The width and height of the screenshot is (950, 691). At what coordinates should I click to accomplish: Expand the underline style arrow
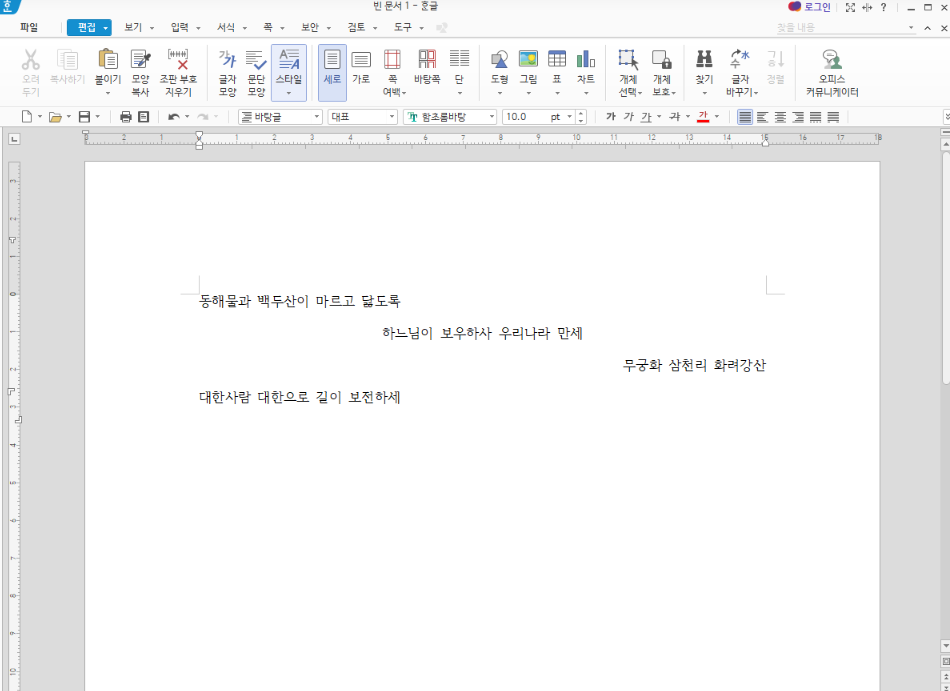point(659,117)
